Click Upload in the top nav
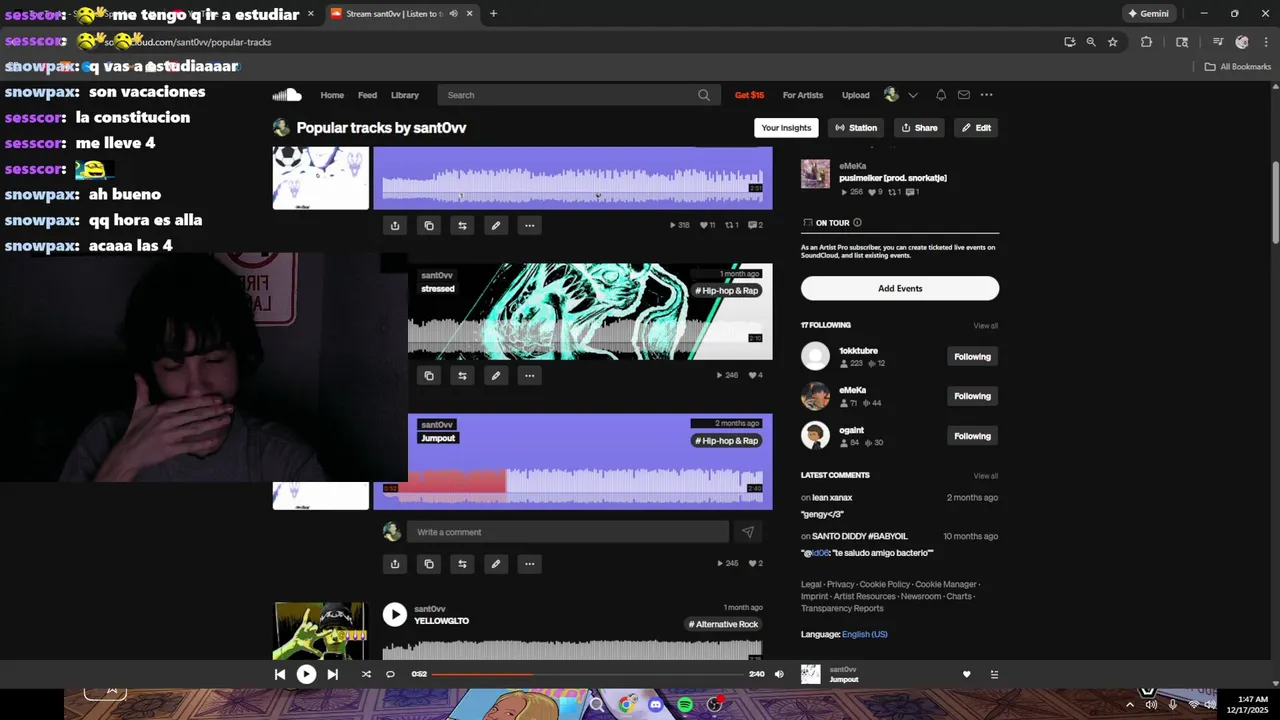 855,95
